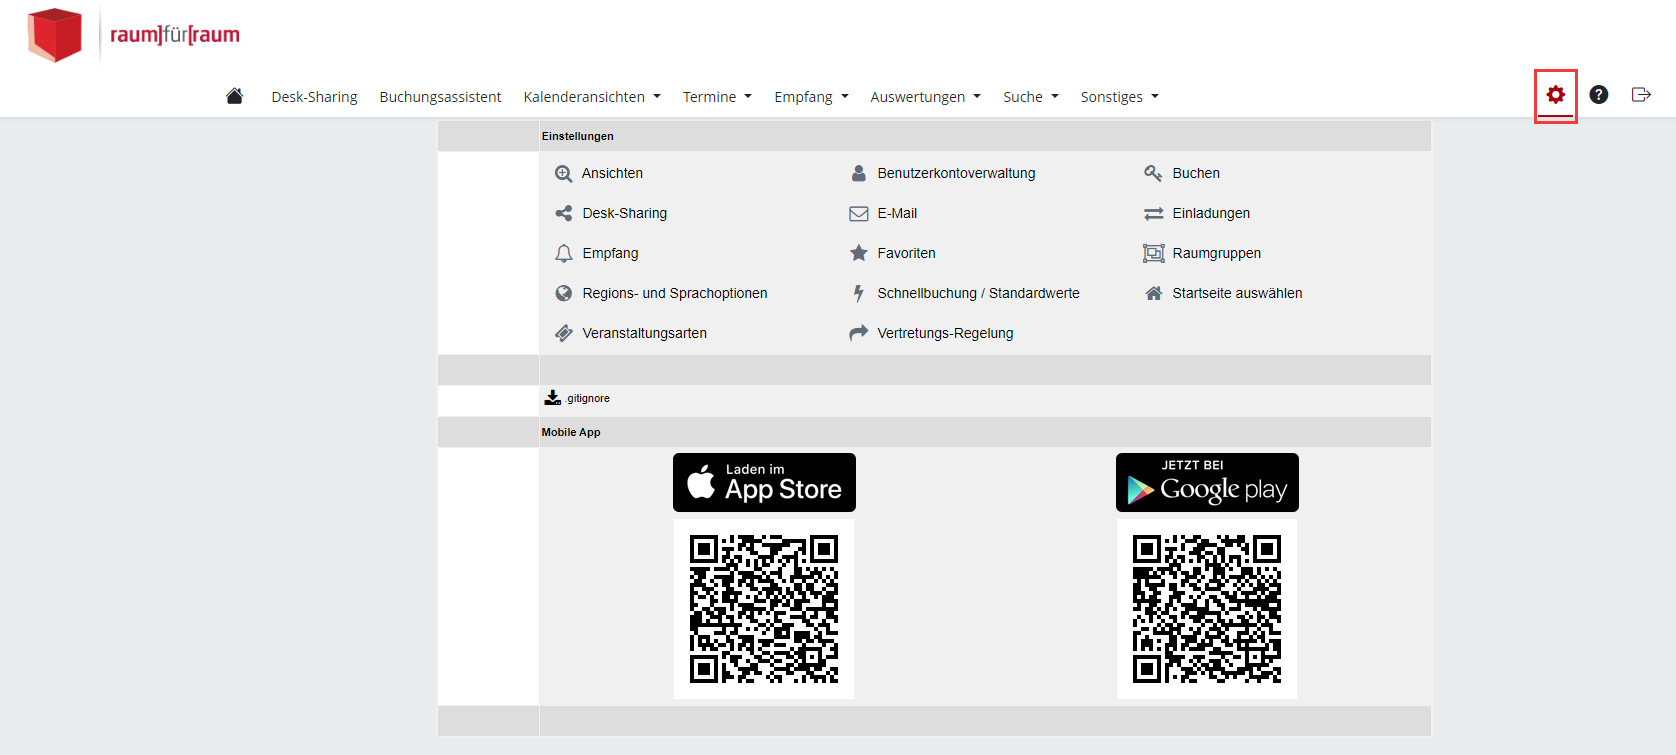Viewport: 1676px width, 755px height.
Task: Expand the Auswertungen dropdown menu
Action: pos(925,97)
